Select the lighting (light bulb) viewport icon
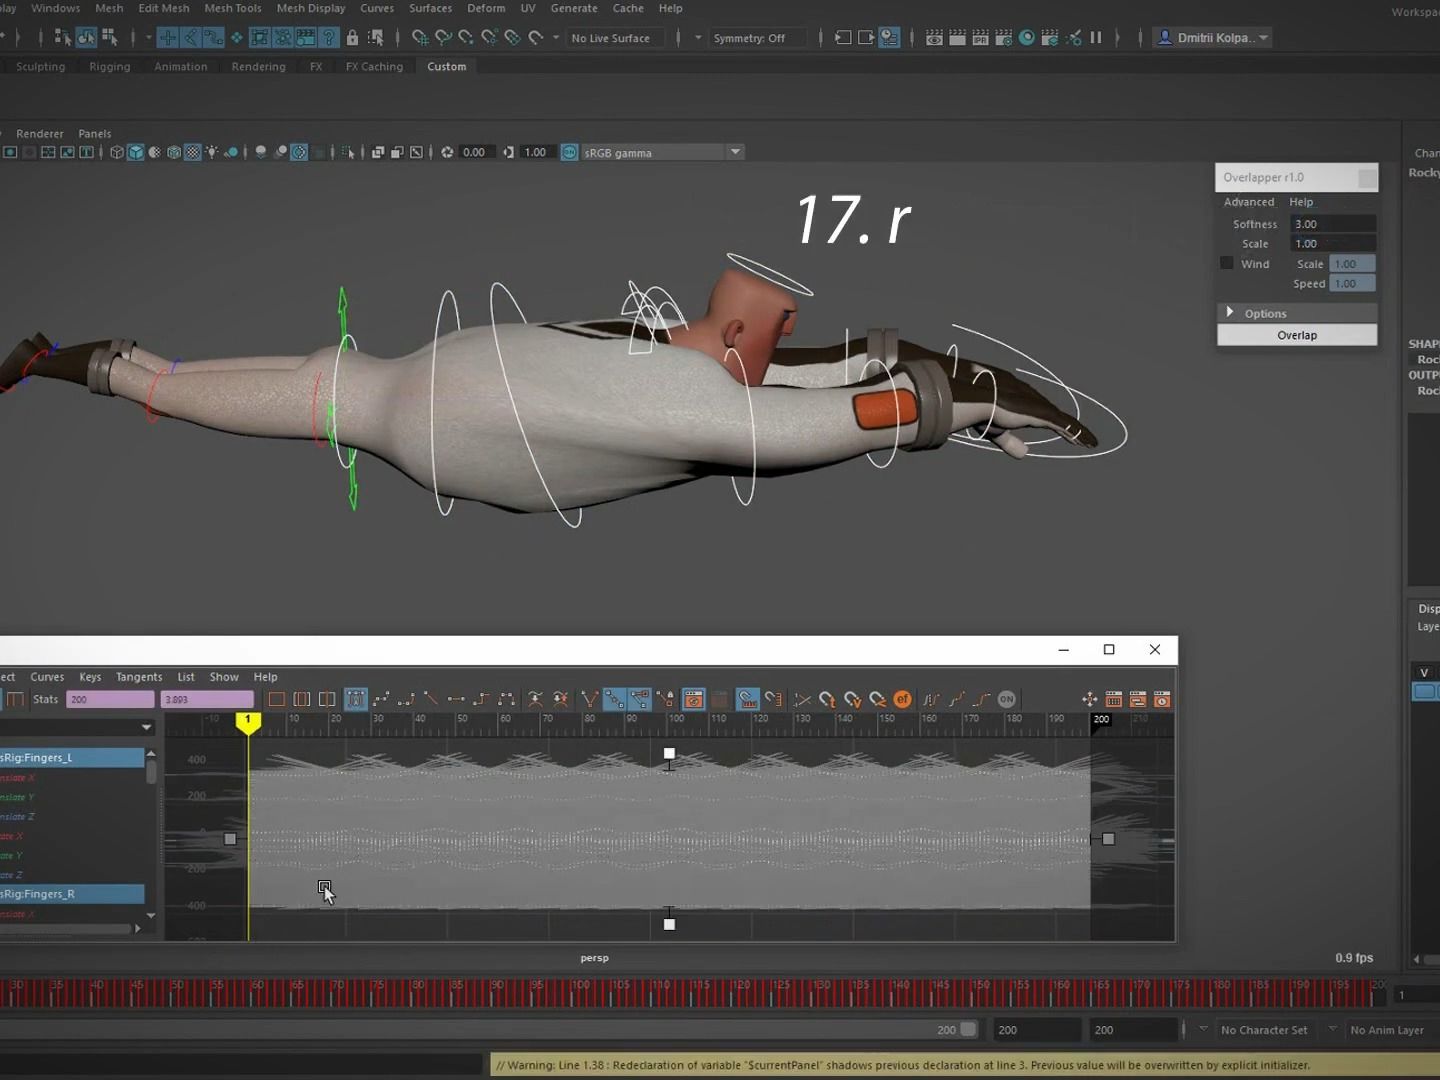 (x=212, y=152)
